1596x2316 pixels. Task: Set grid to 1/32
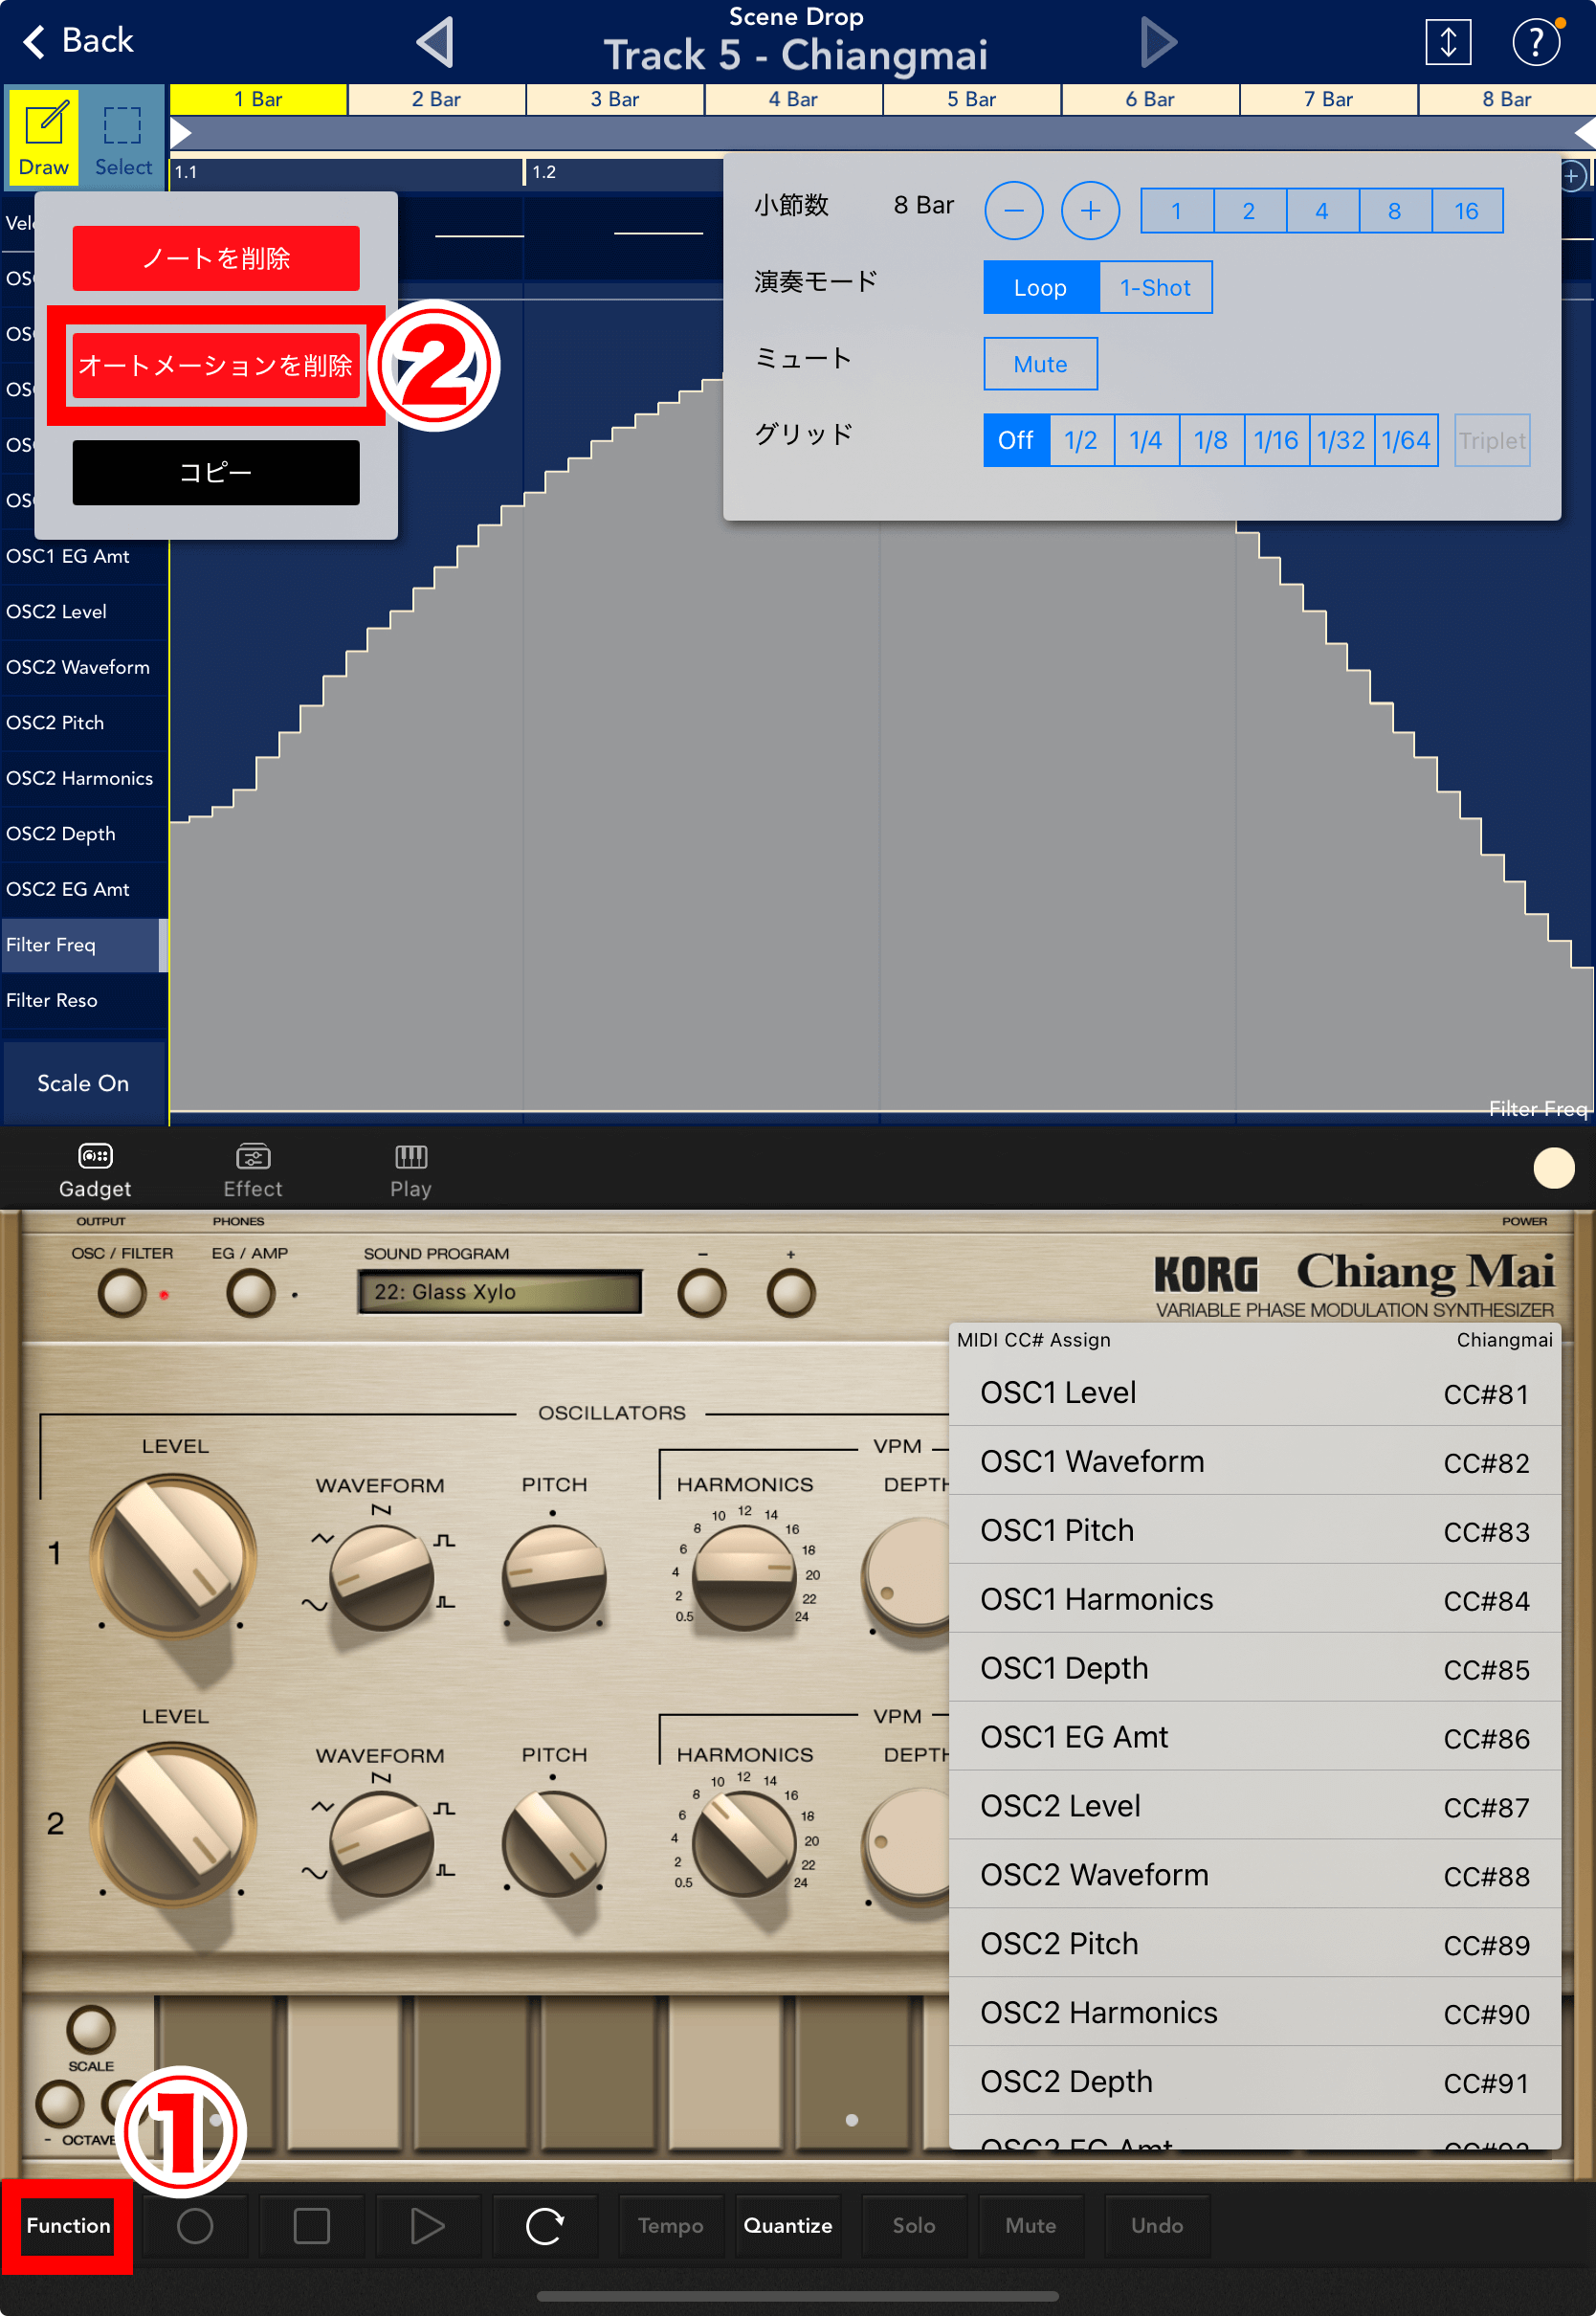(1341, 440)
